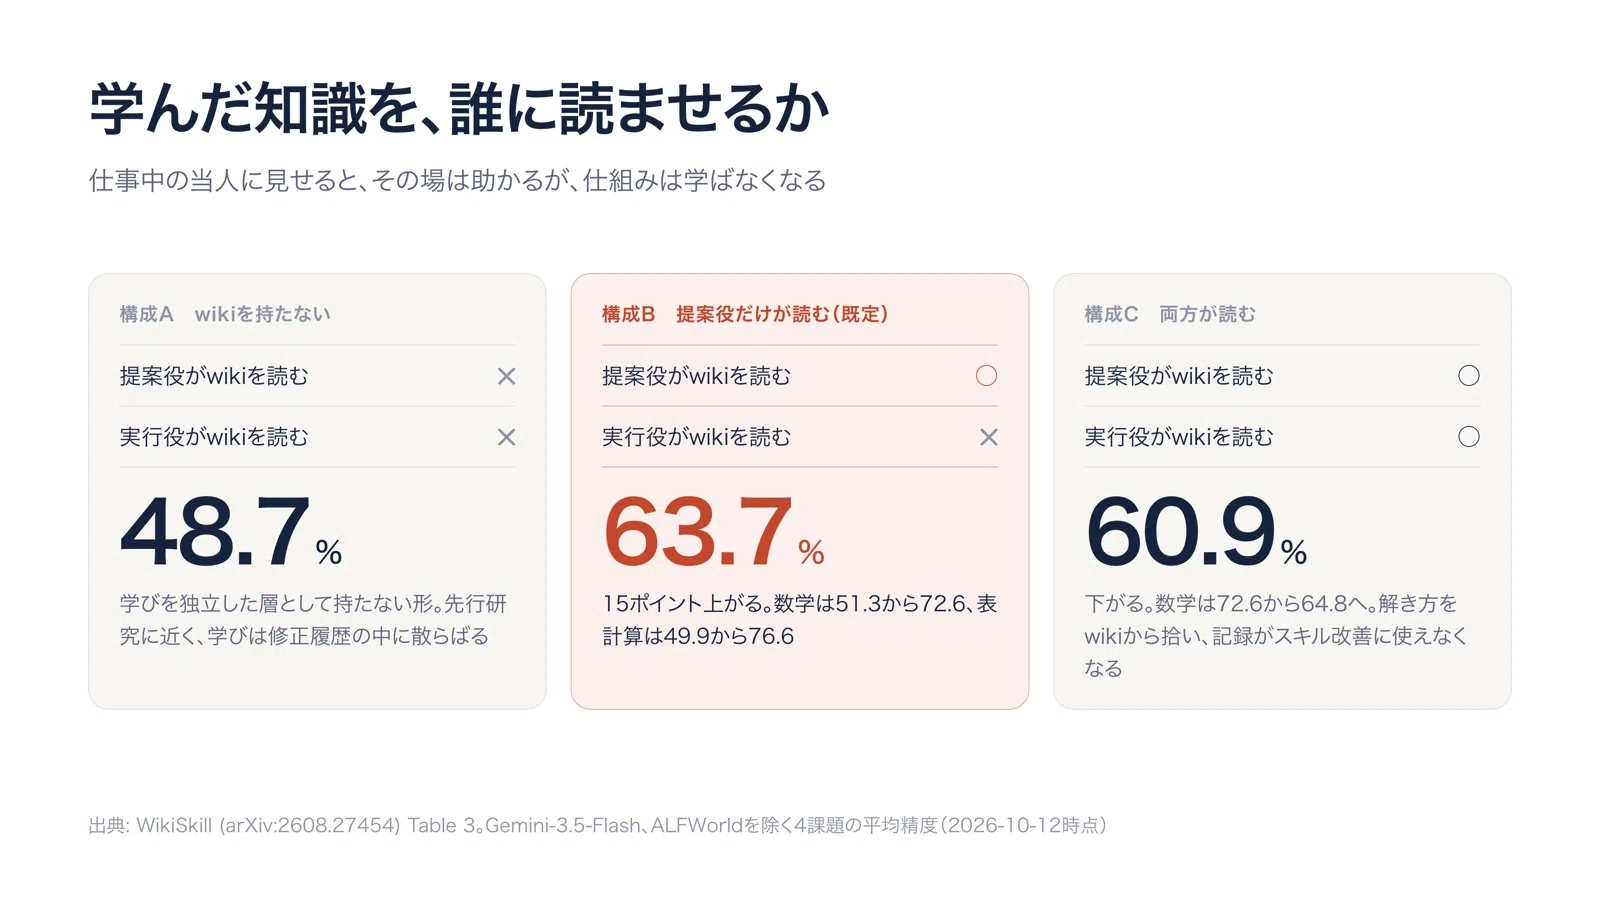
Task: Click the red 63.7 percentage value
Action: click(x=713, y=532)
